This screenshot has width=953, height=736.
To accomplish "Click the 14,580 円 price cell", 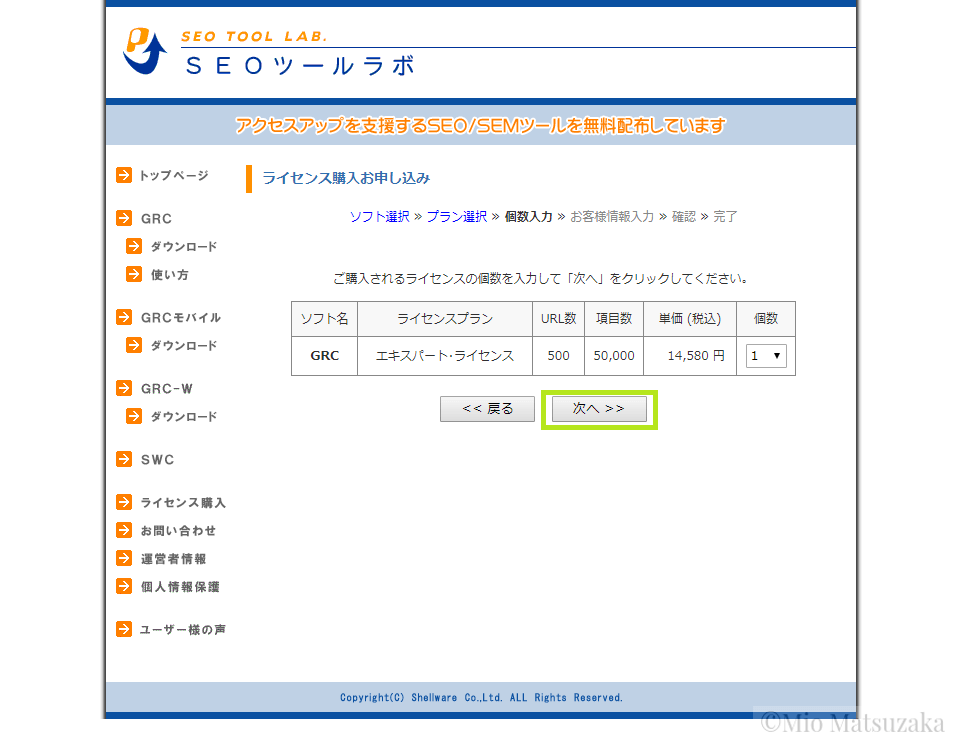I will tap(690, 356).
